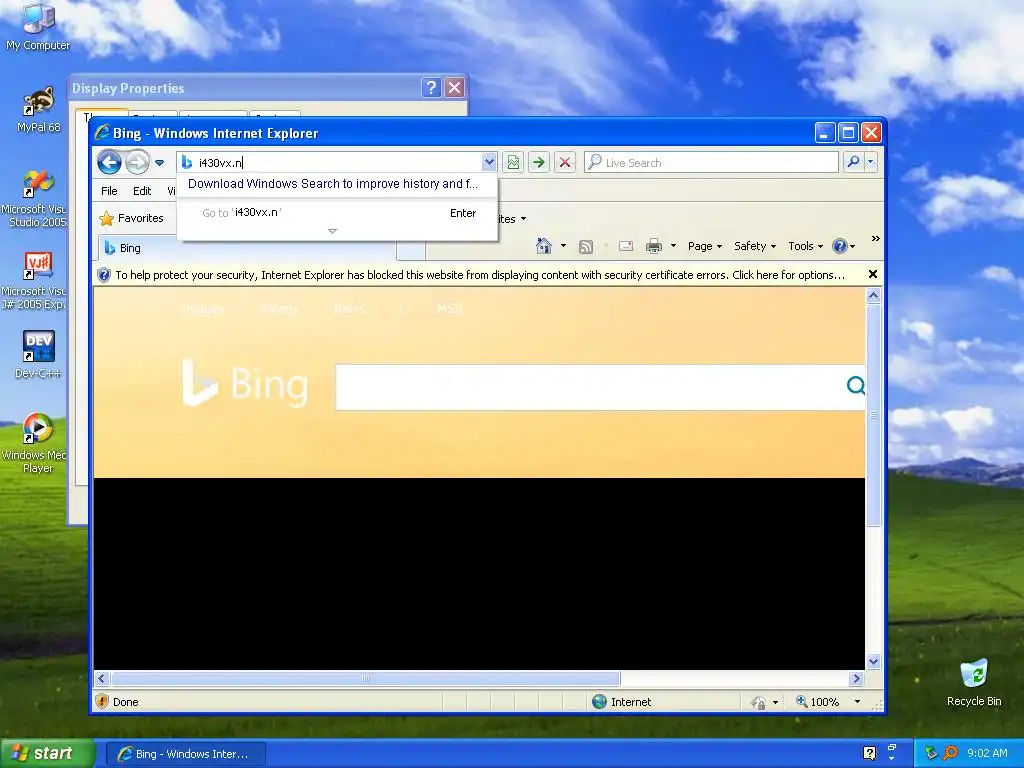Viewport: 1024px width, 768px height.
Task: Open the Edit menu
Action: click(142, 191)
